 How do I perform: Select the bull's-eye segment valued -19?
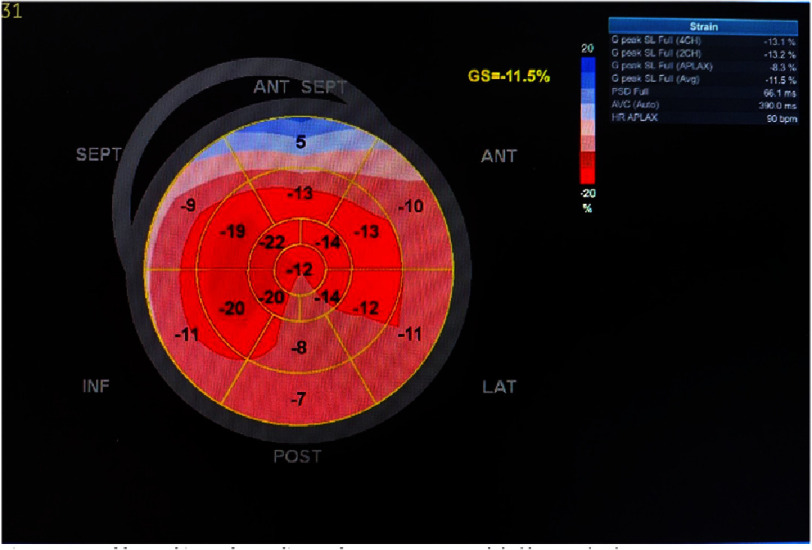[233, 231]
